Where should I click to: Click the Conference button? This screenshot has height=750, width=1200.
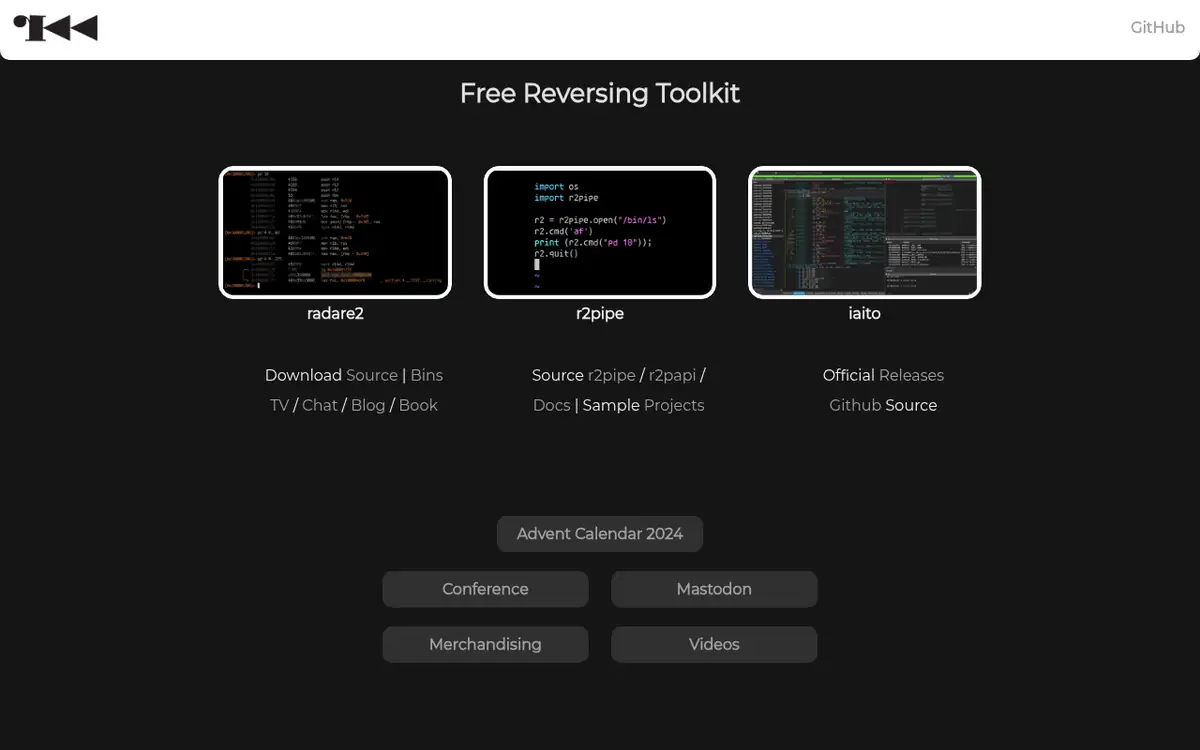click(485, 589)
